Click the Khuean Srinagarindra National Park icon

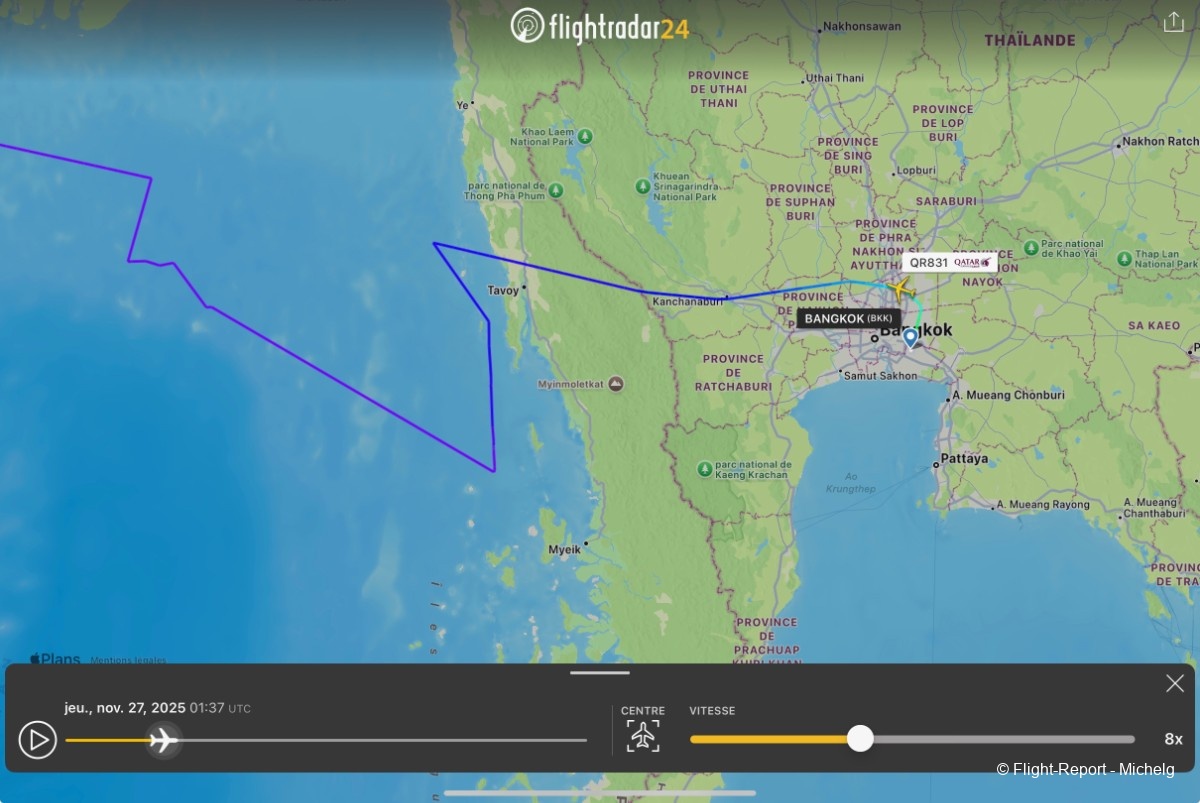pyautogui.click(x=643, y=186)
